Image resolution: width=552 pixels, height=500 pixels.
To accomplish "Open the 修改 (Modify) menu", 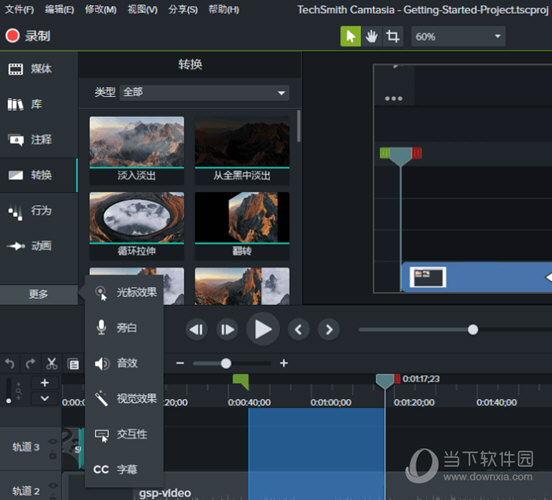I will click(101, 10).
